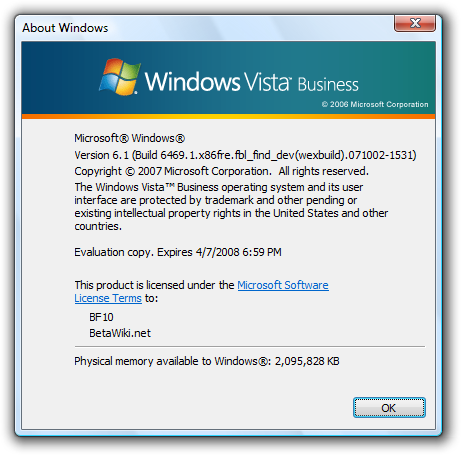Click the Windows Vista banner text

pos(218,82)
